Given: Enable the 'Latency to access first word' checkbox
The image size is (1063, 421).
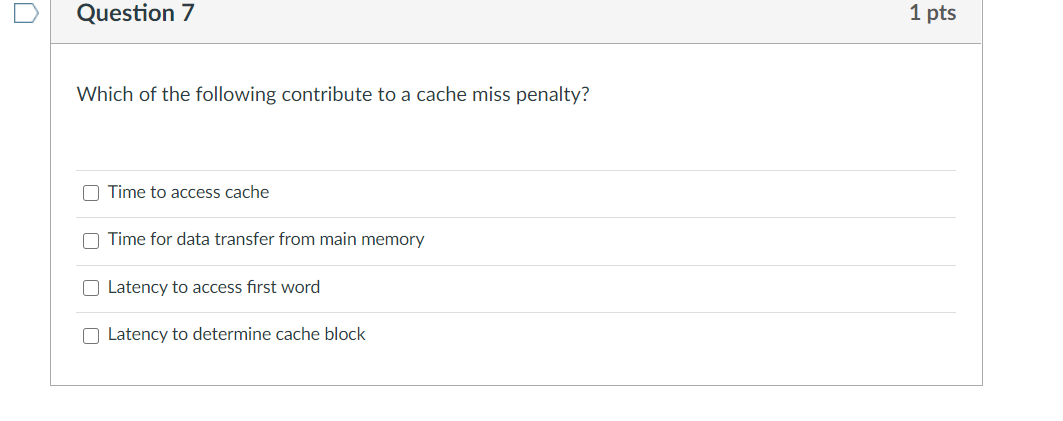Looking at the screenshot, I should (91, 288).
